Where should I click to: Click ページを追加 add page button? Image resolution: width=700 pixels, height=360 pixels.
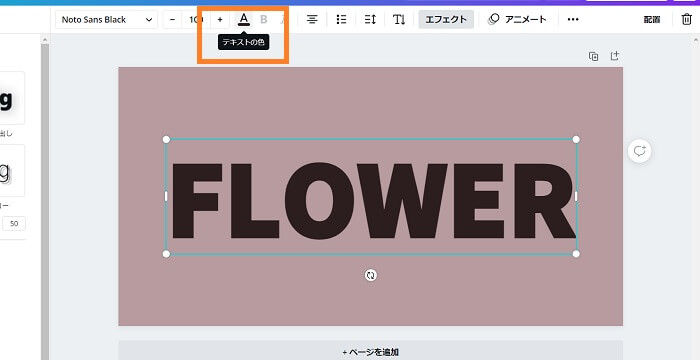tap(371, 352)
